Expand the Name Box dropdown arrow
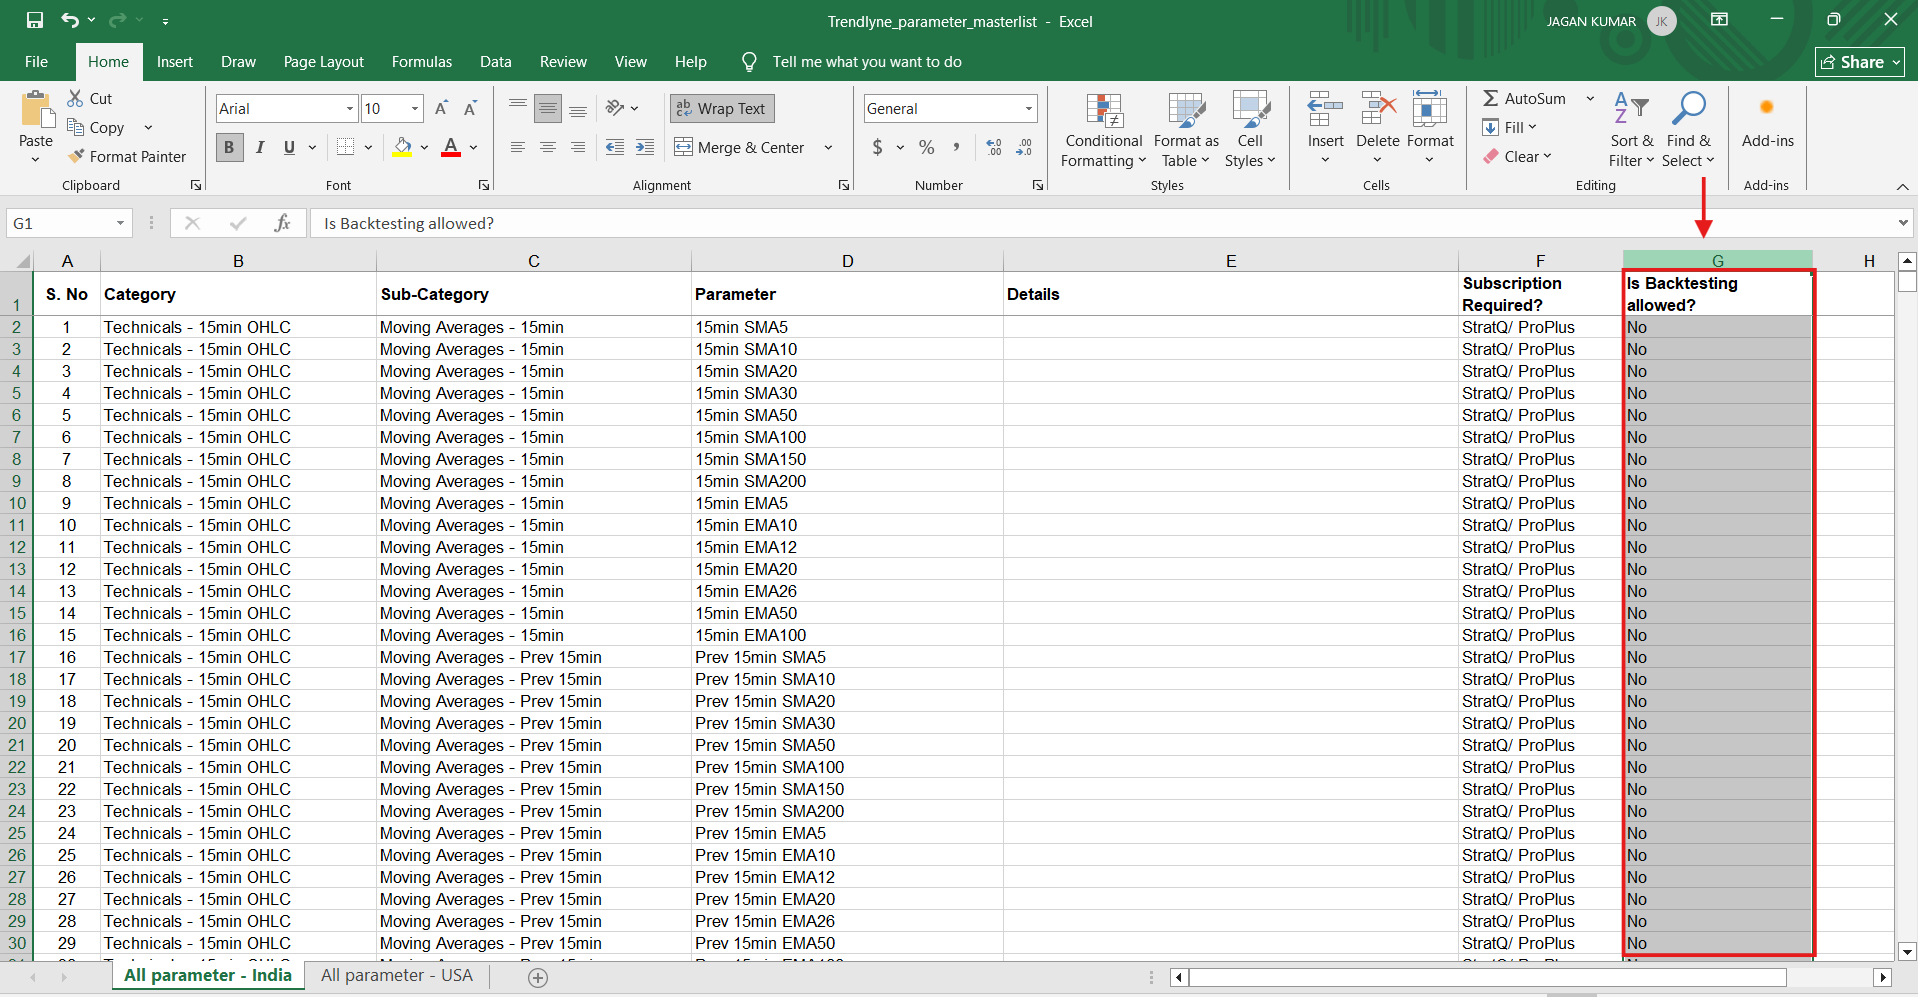1918x997 pixels. pos(120,223)
